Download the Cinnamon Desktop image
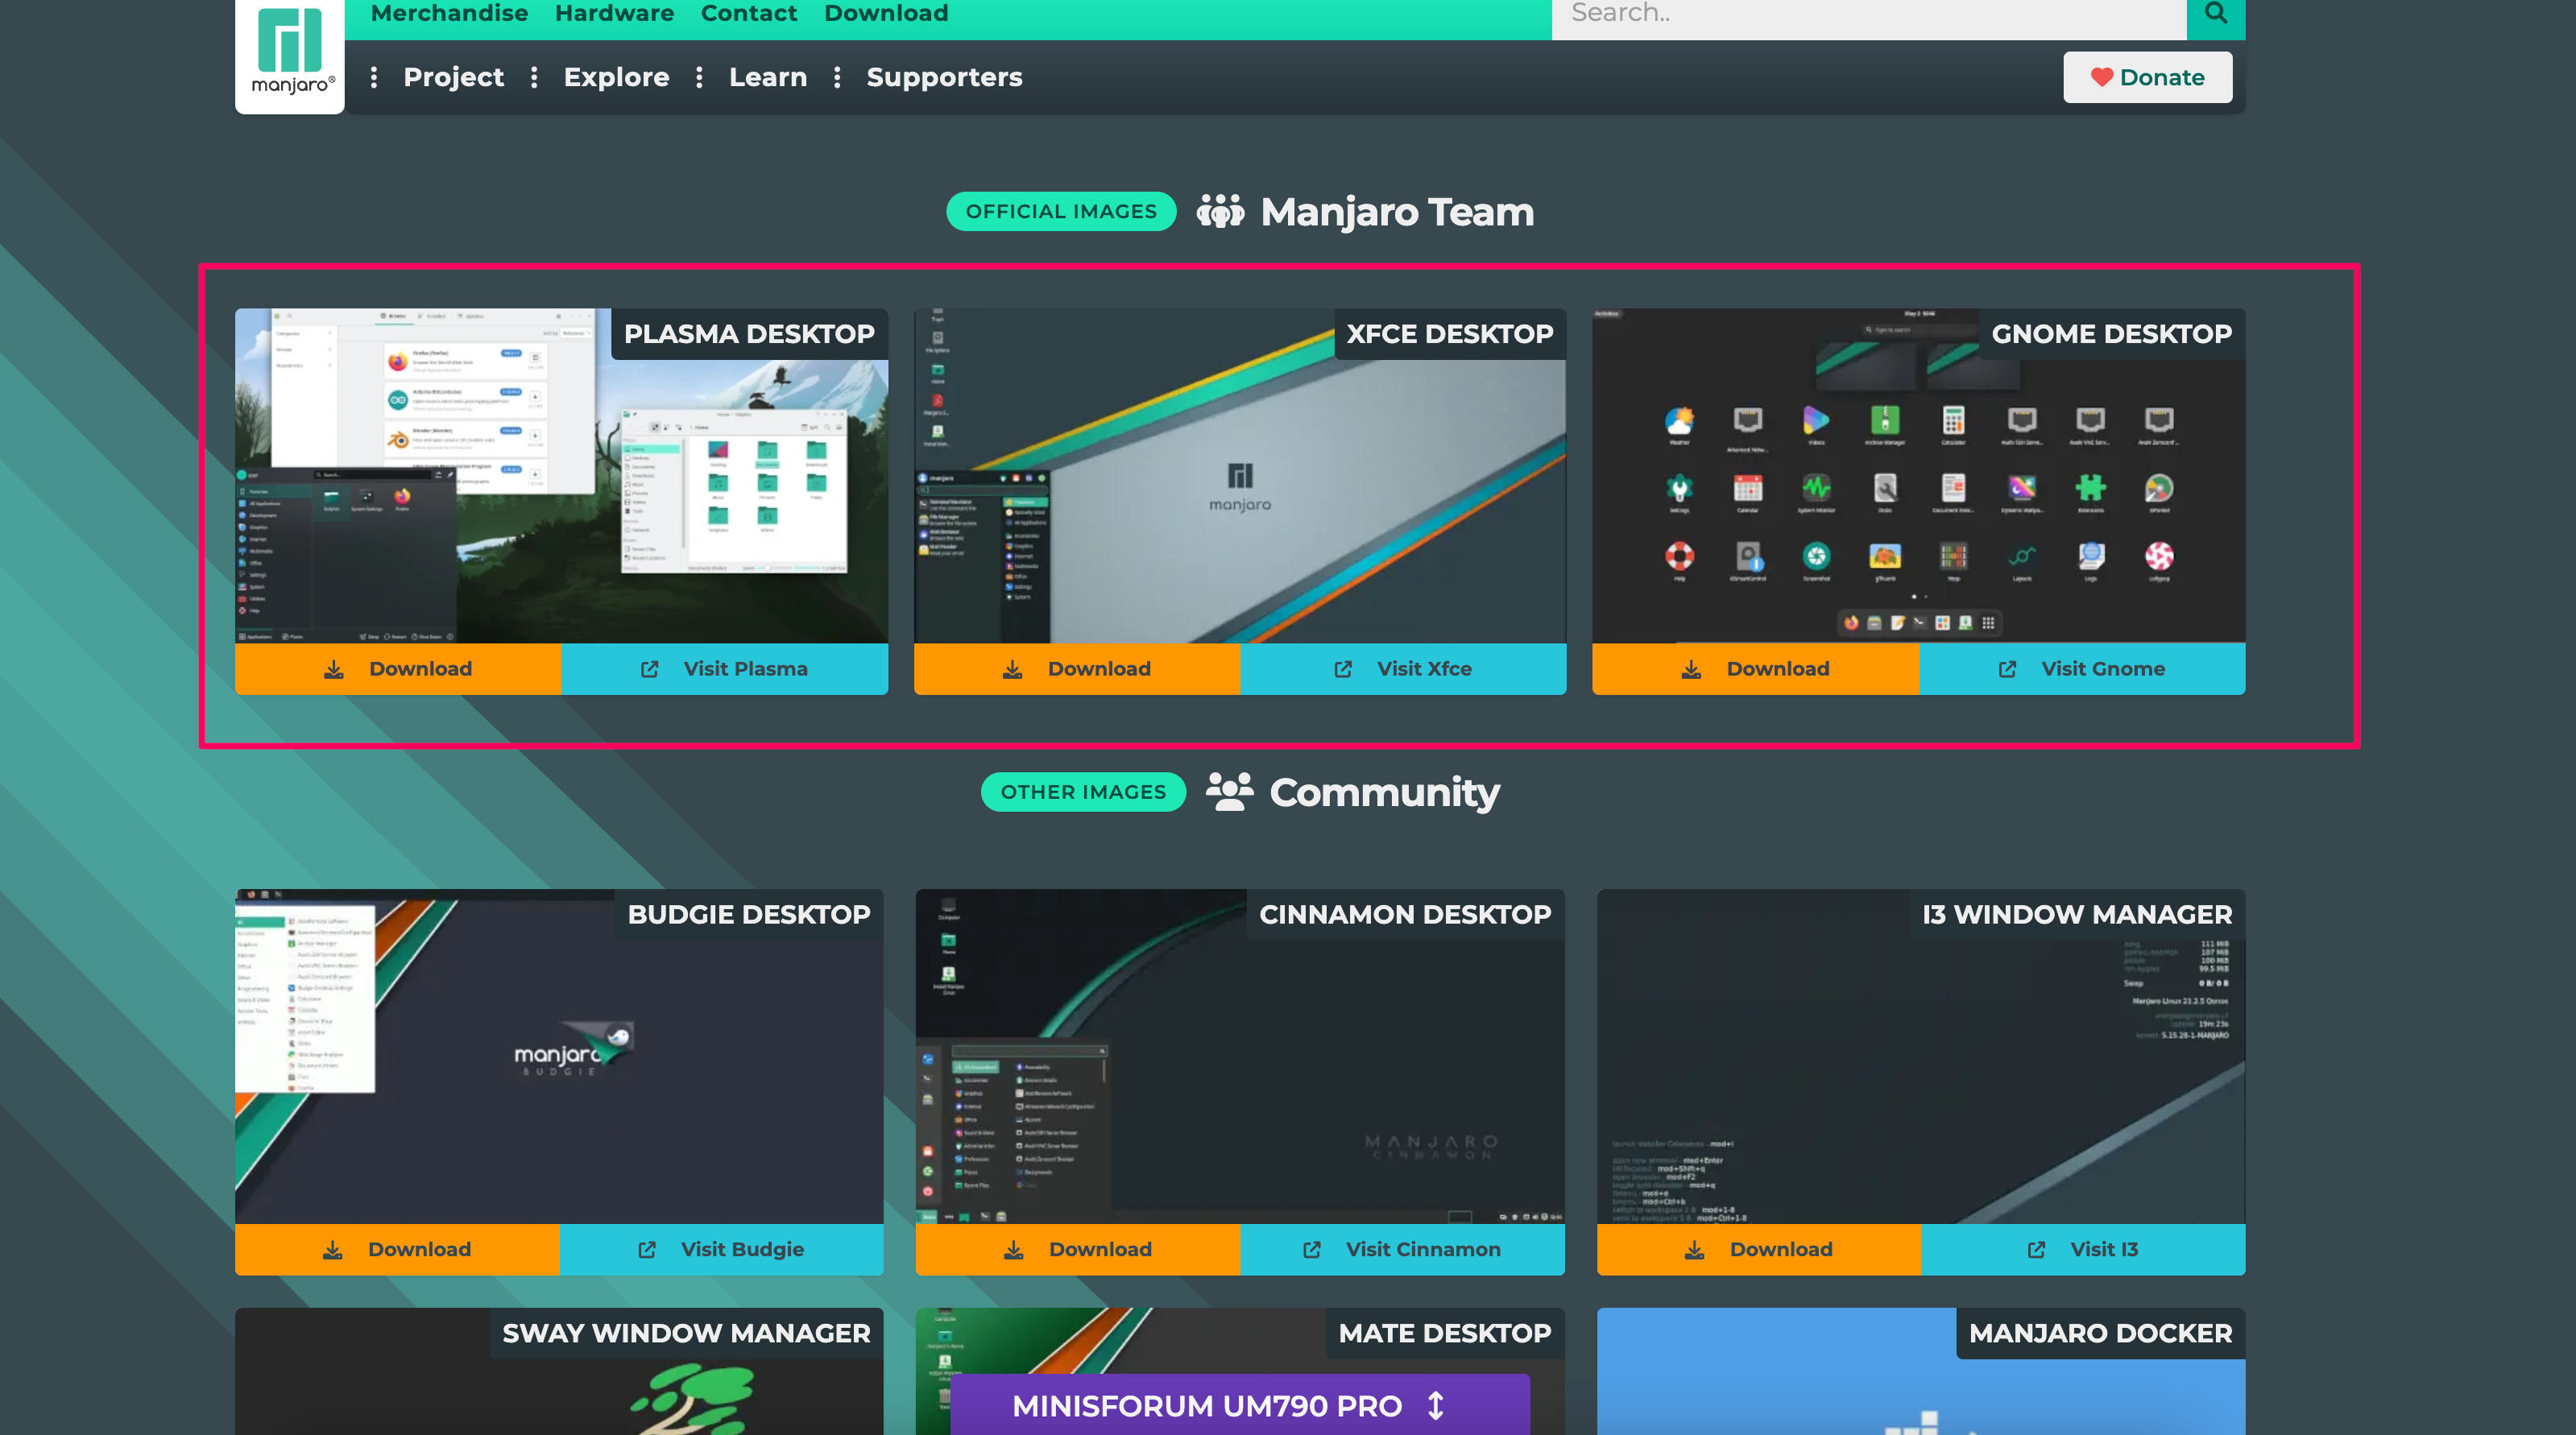Image resolution: width=2576 pixels, height=1435 pixels. [x=1078, y=1249]
